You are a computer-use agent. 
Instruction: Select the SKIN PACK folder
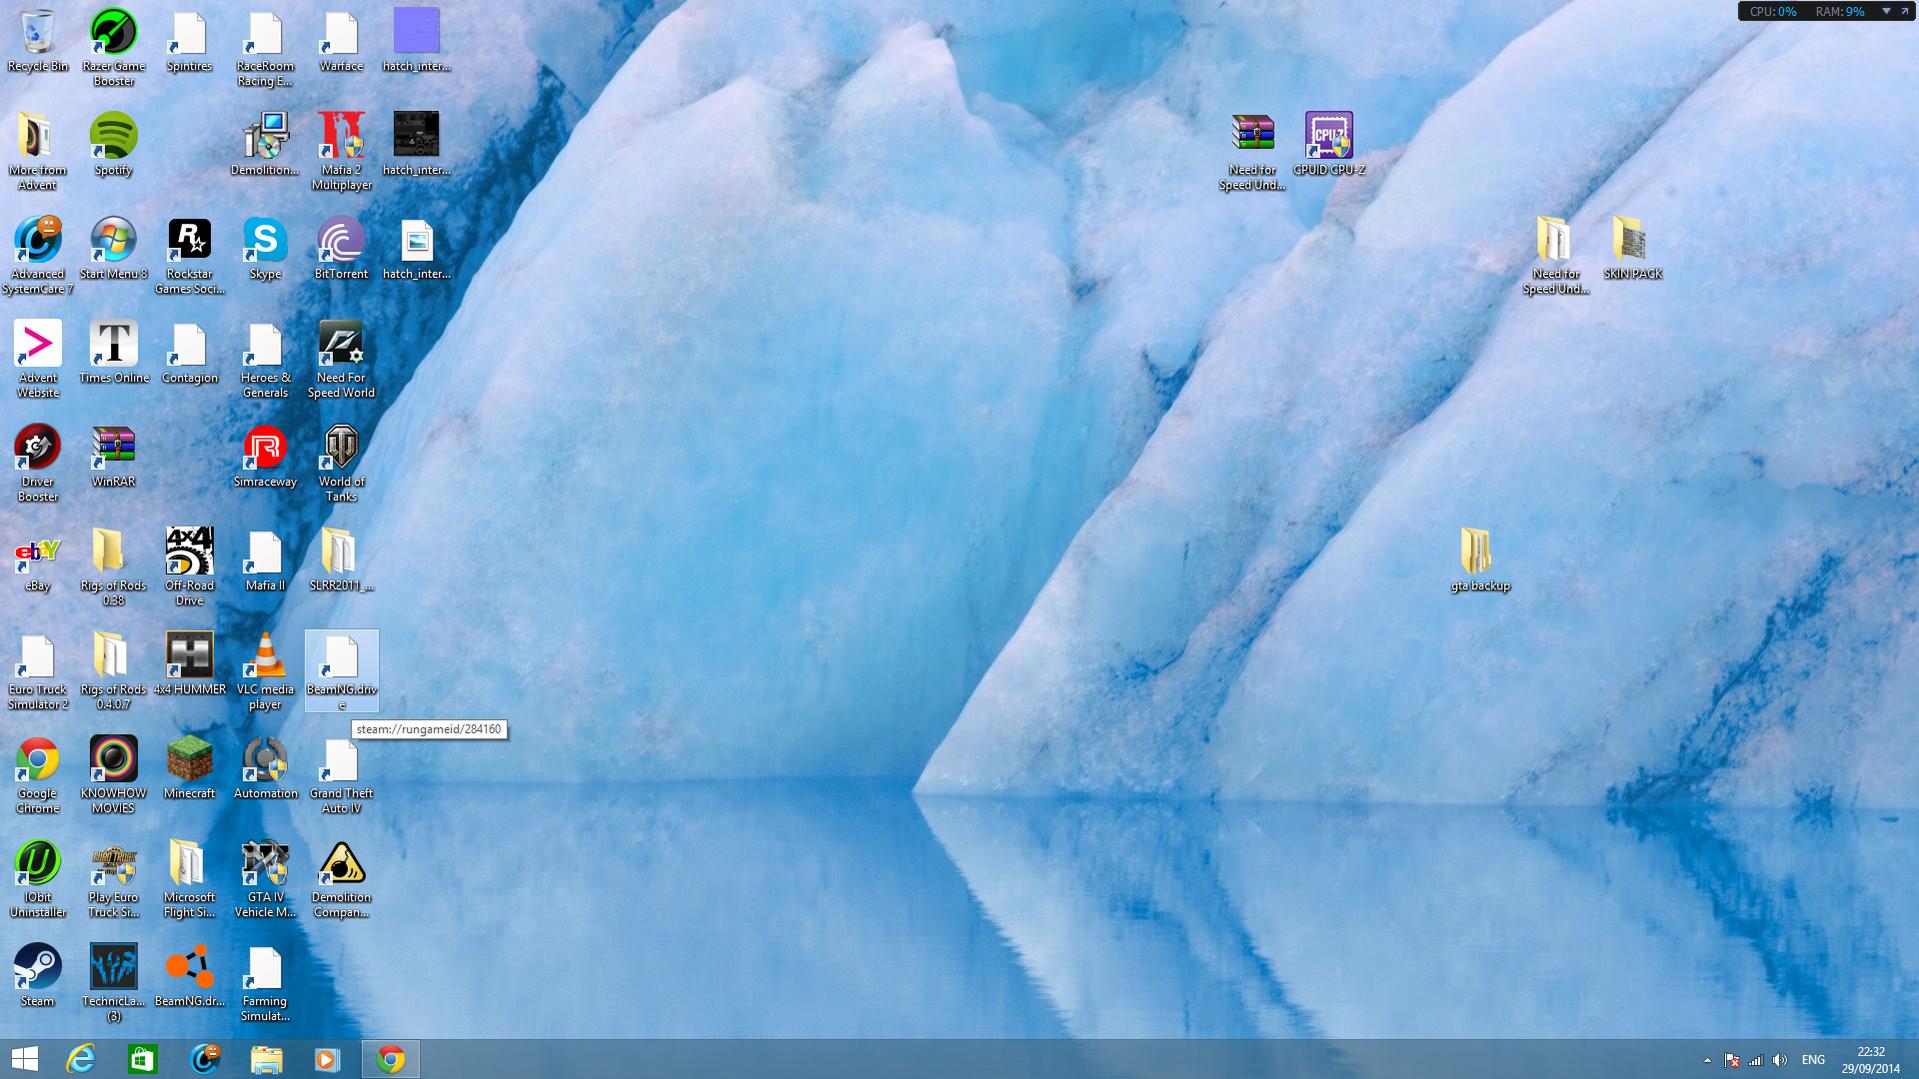click(1632, 249)
